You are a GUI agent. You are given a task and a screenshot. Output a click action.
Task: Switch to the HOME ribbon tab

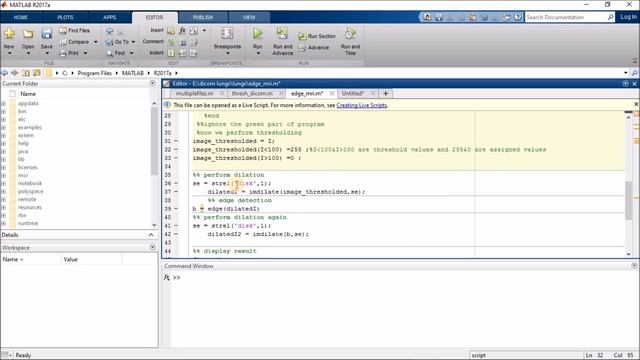(x=20, y=18)
